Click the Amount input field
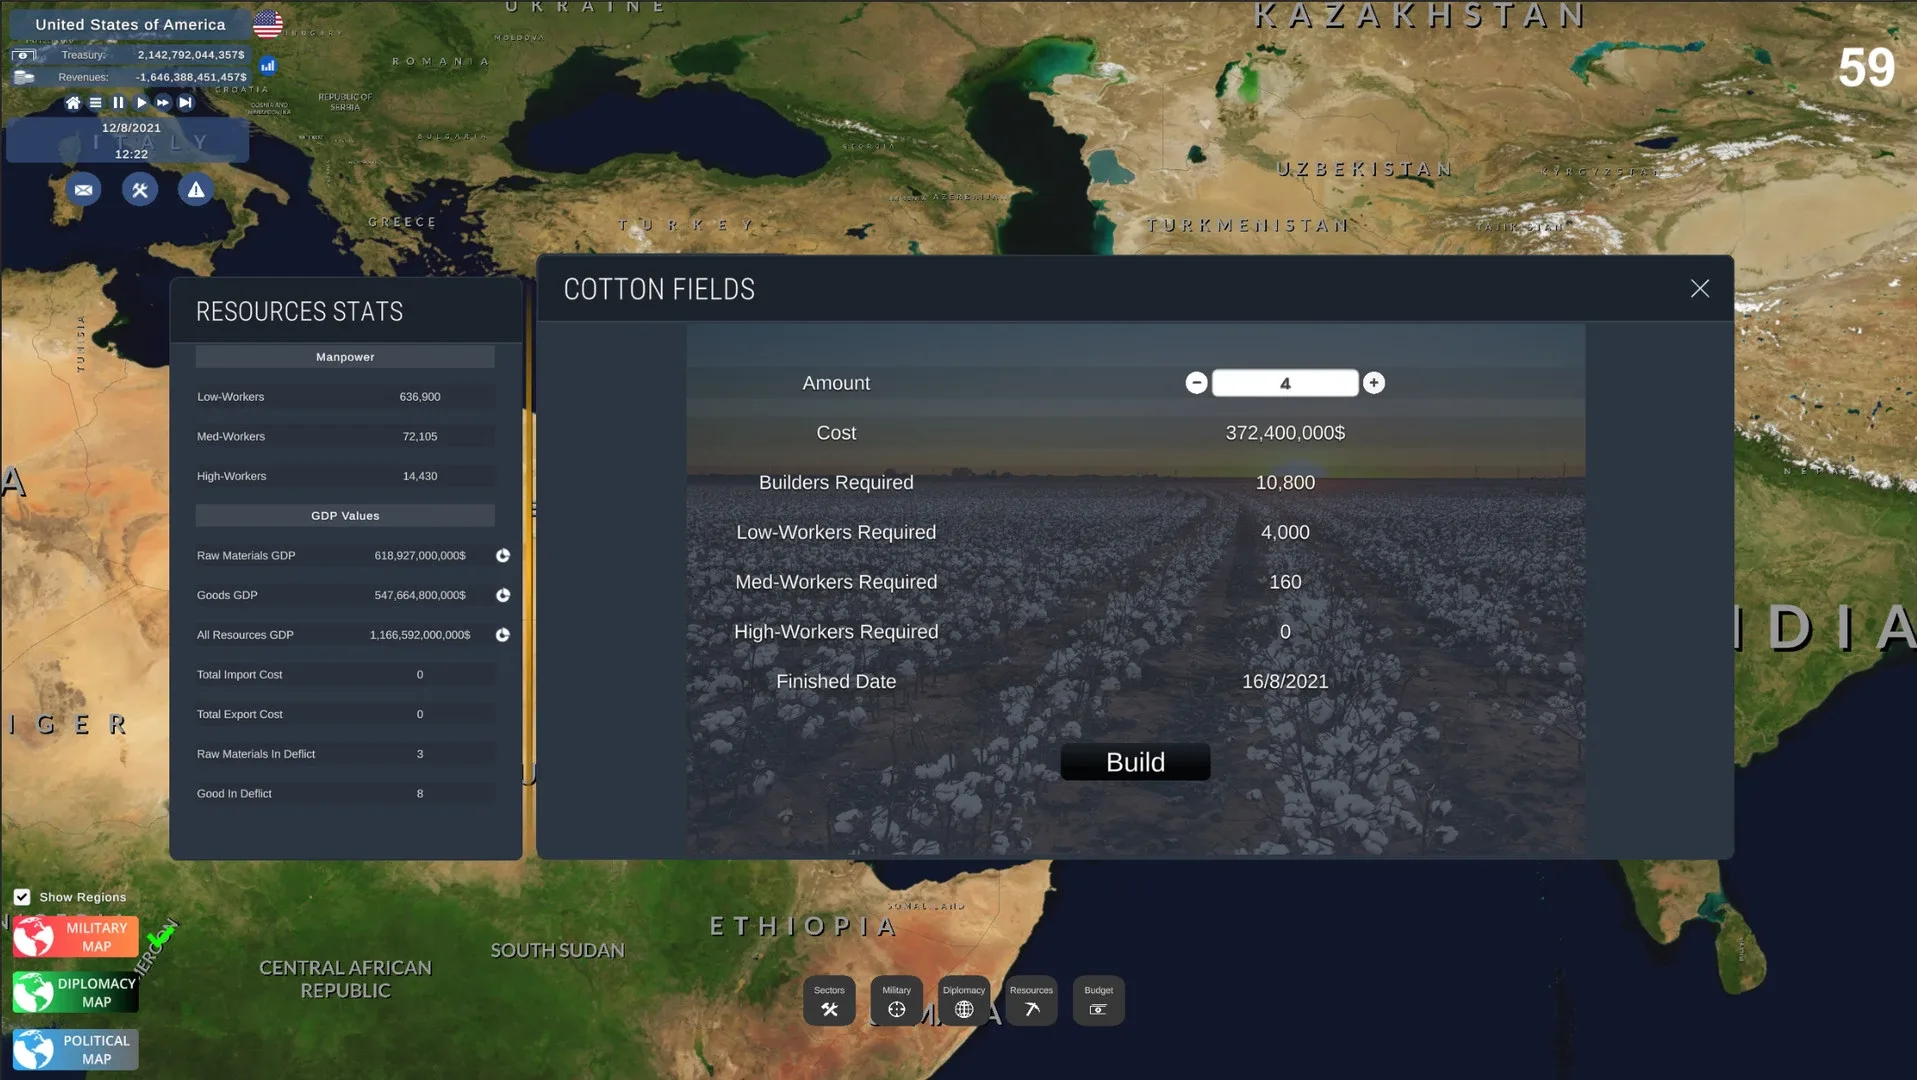Image resolution: width=1917 pixels, height=1080 pixels. tap(1285, 383)
